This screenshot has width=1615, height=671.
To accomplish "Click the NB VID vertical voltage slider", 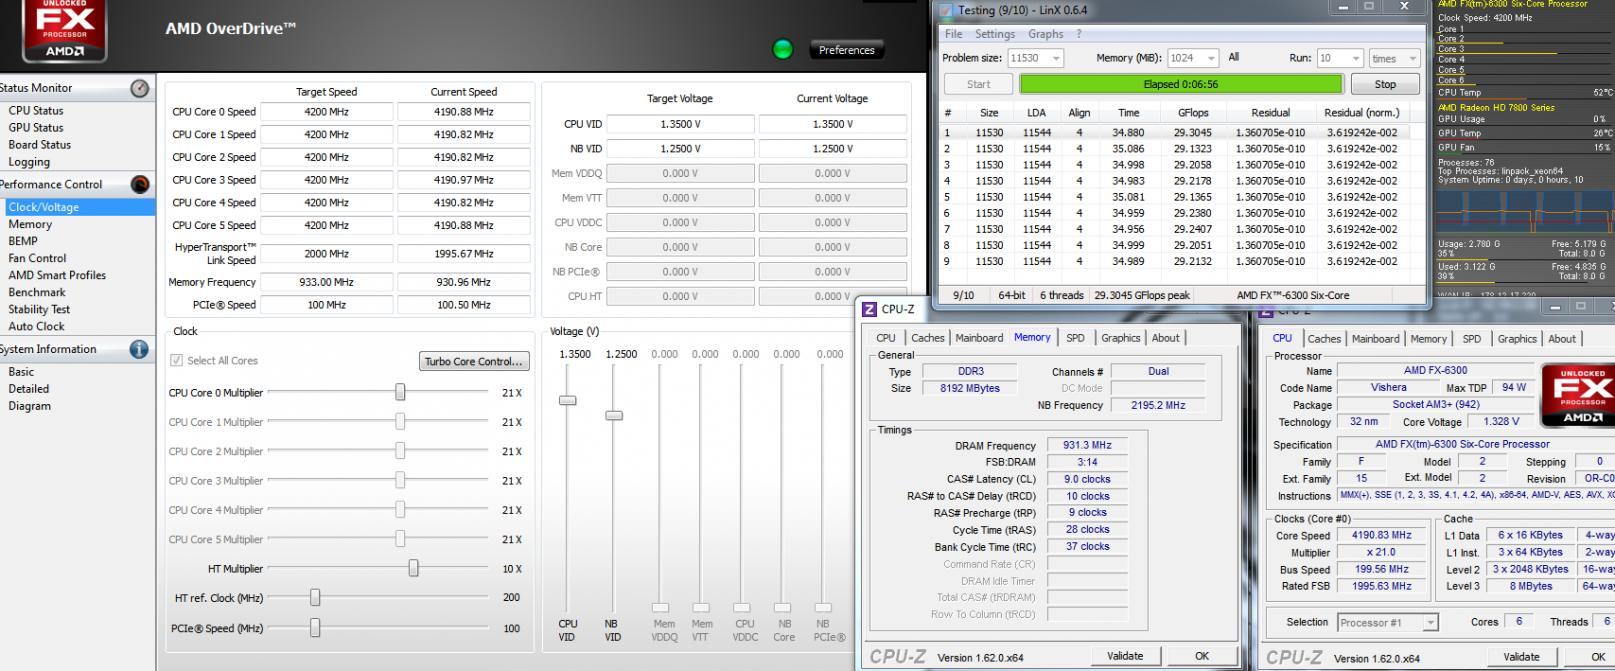I will 614,415.
